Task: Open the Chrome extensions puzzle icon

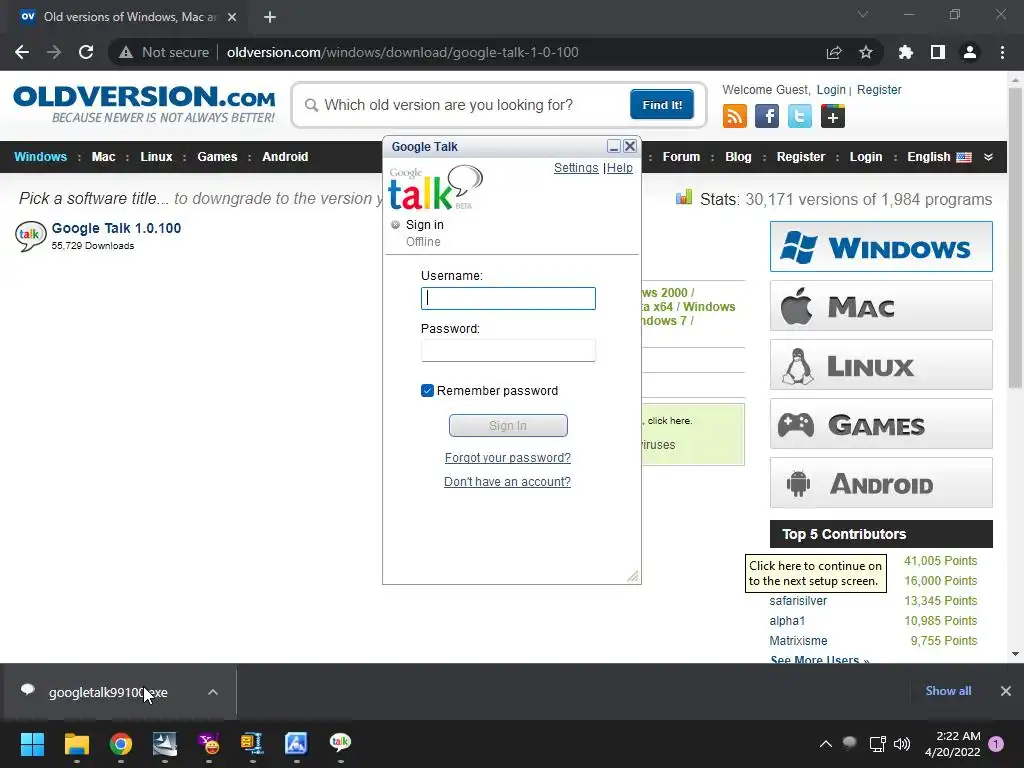Action: click(x=905, y=52)
